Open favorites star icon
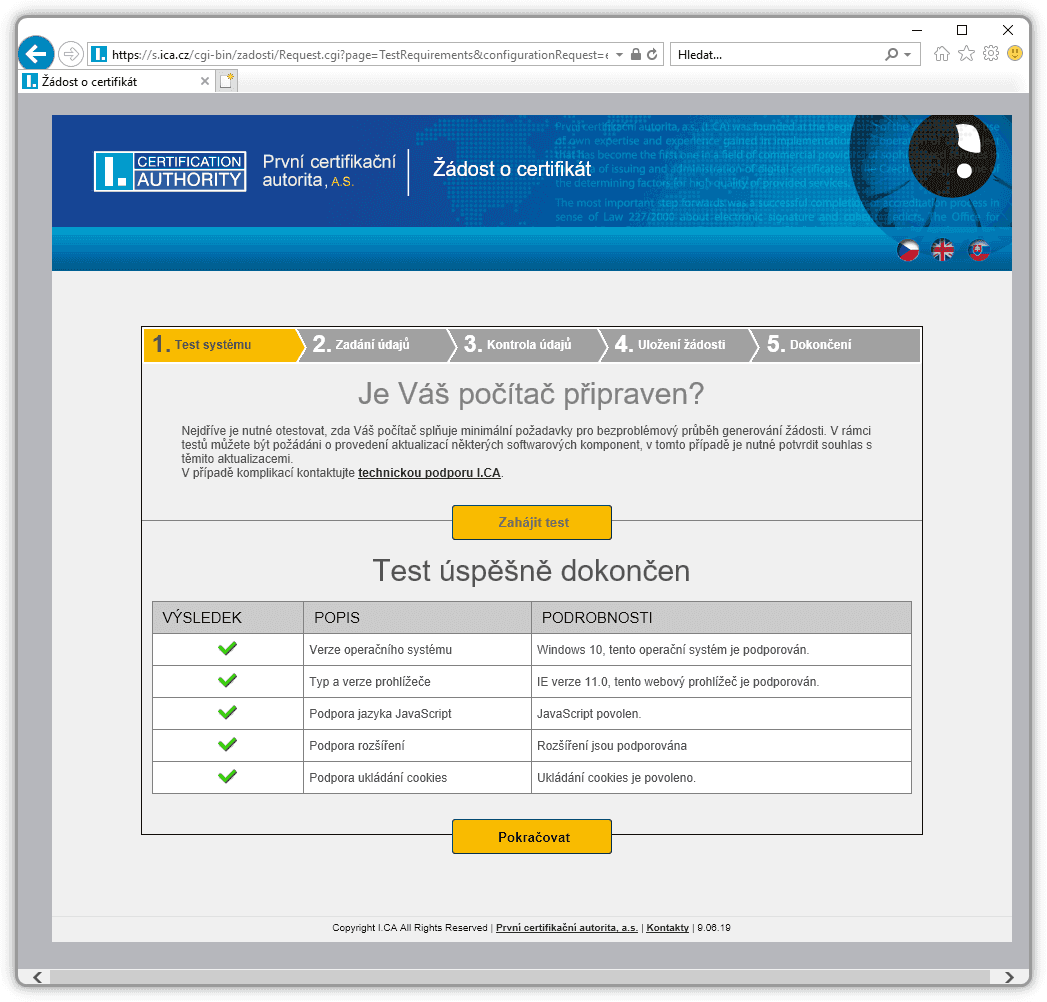 coord(966,53)
